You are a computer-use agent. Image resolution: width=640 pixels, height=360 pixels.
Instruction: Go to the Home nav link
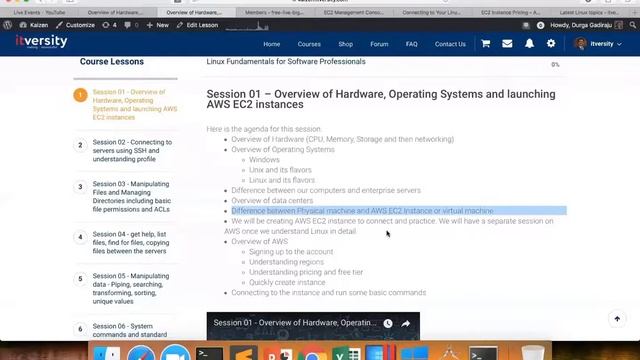[x=271, y=44]
